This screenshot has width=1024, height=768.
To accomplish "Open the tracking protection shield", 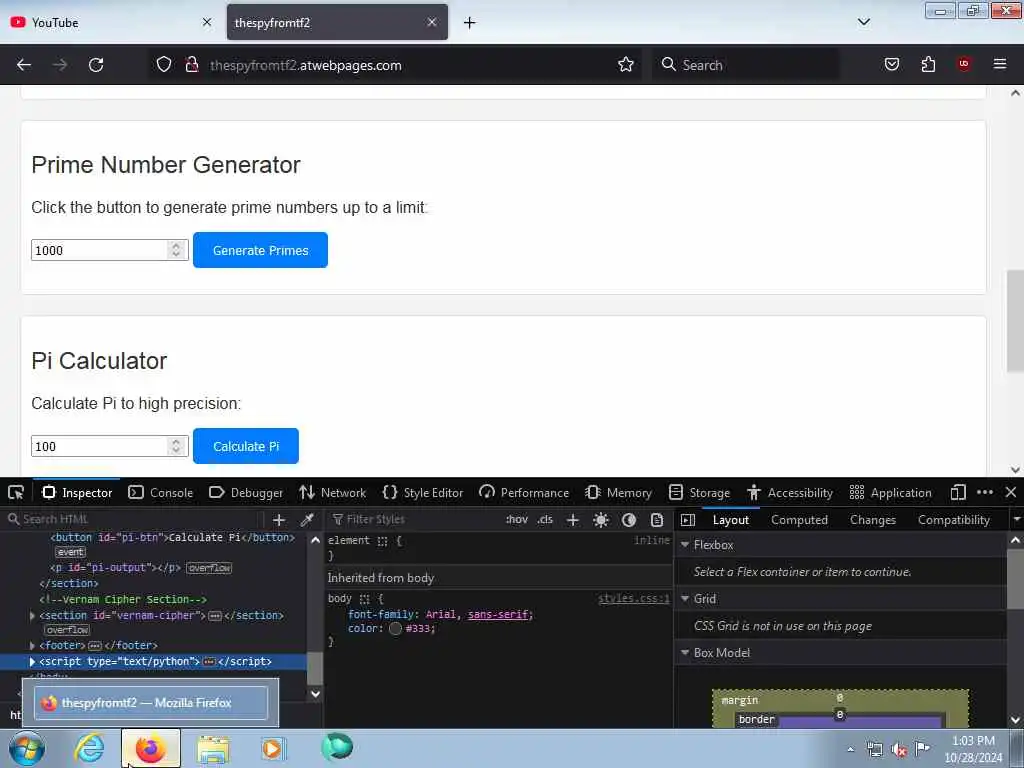I will [164, 65].
